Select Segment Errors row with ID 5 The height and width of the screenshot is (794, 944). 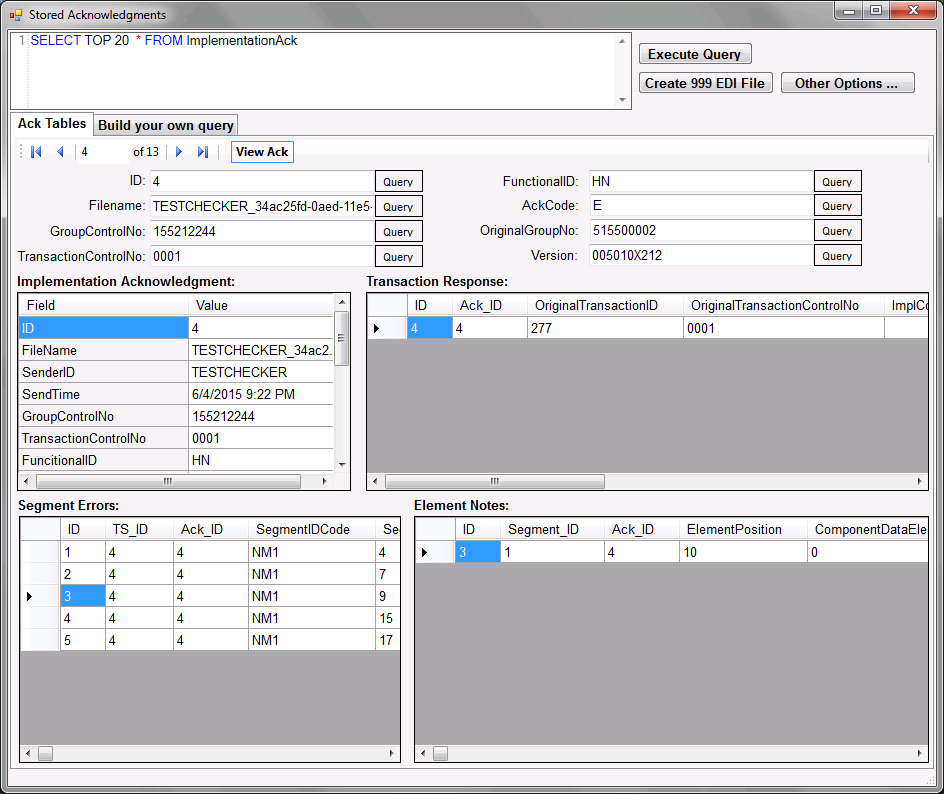(x=82, y=640)
